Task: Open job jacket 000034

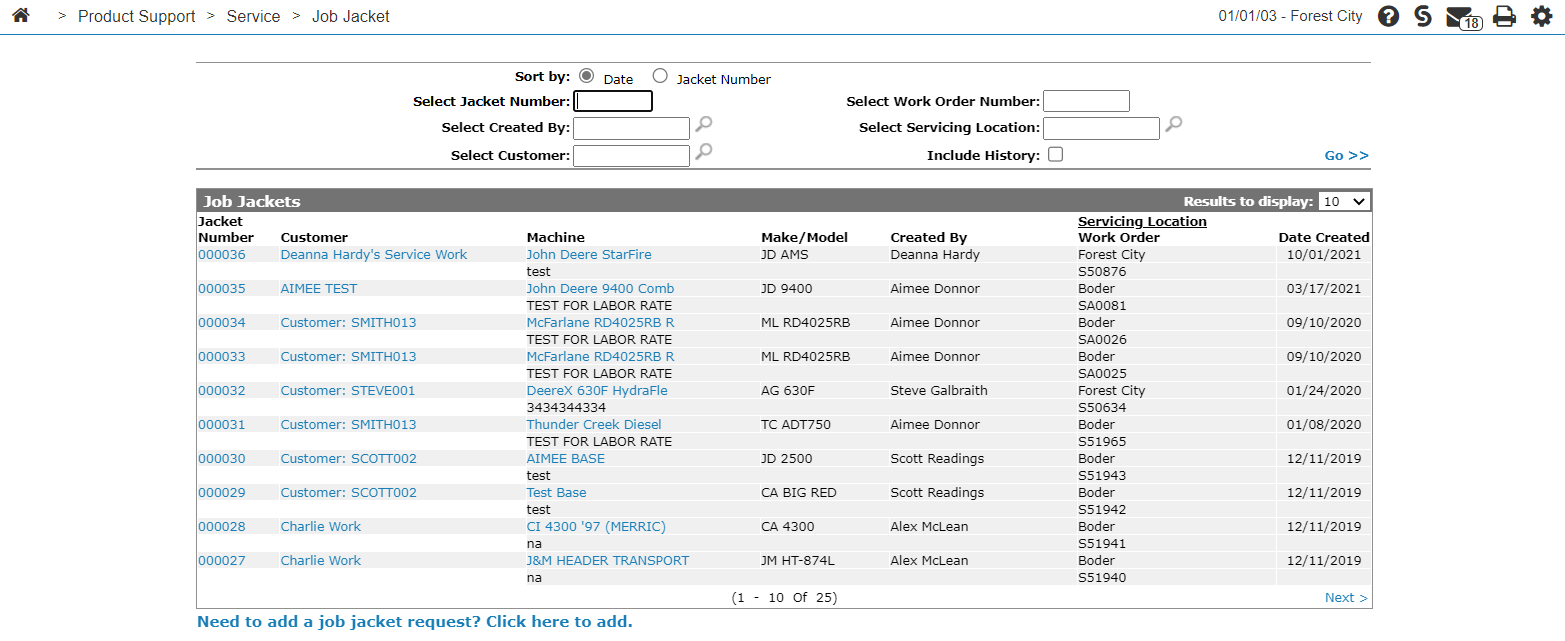Action: pos(221,323)
